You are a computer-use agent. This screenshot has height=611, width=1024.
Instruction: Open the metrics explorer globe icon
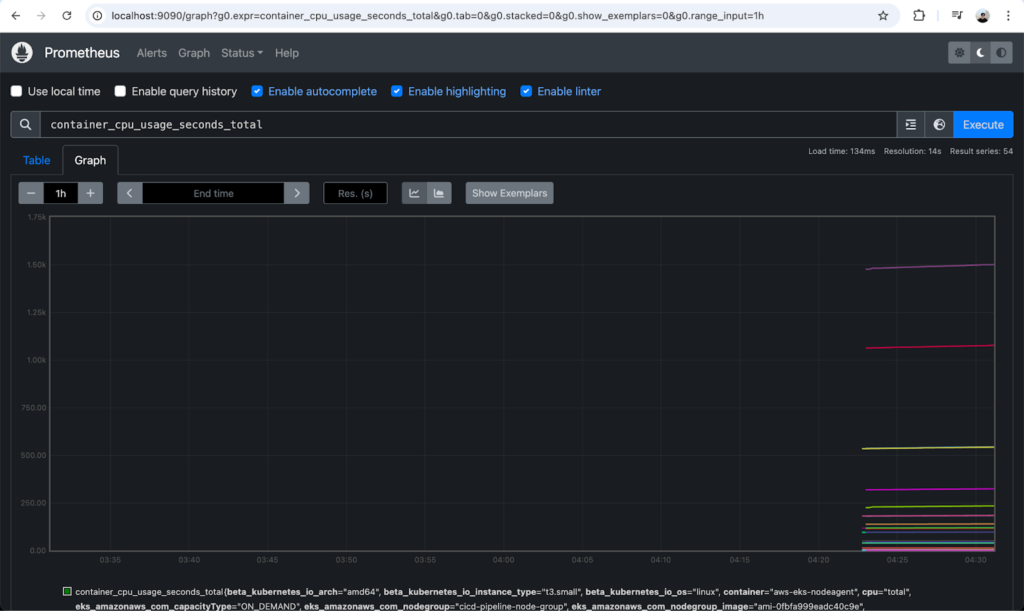[x=939, y=125]
